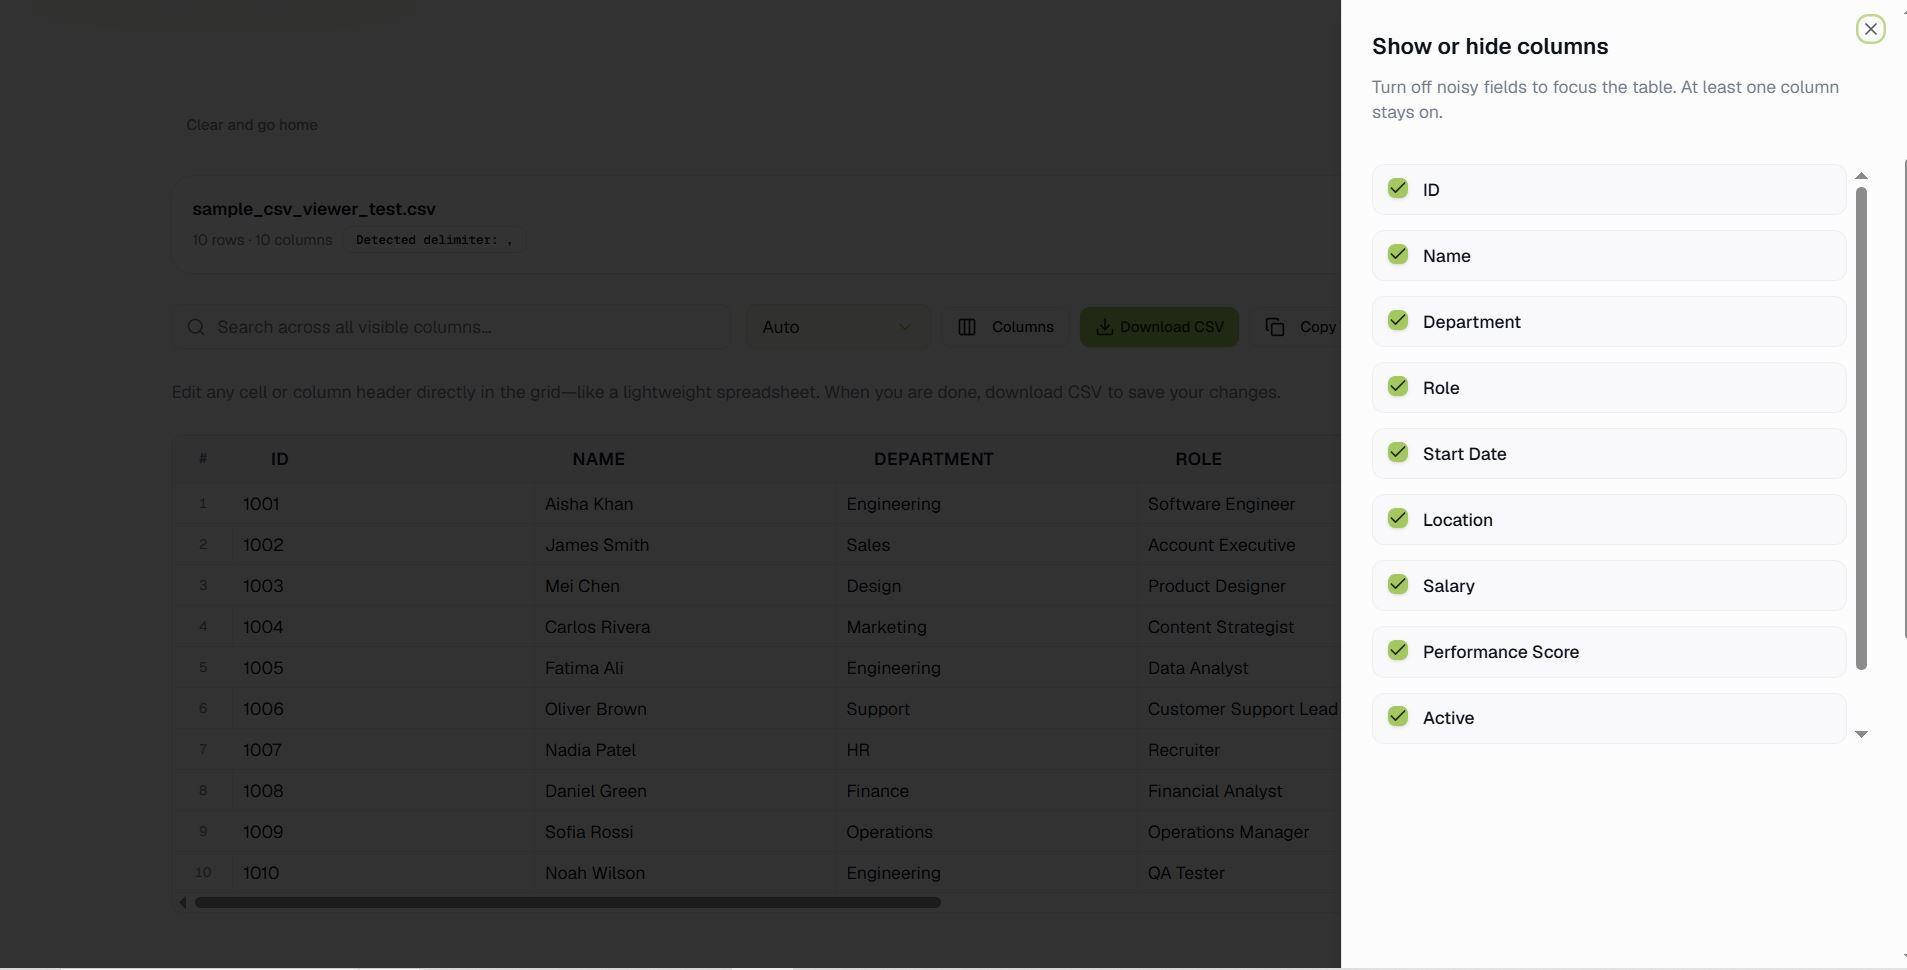Select the cell with ID 1010
Screen dimensions: 1907x970
tap(383, 873)
